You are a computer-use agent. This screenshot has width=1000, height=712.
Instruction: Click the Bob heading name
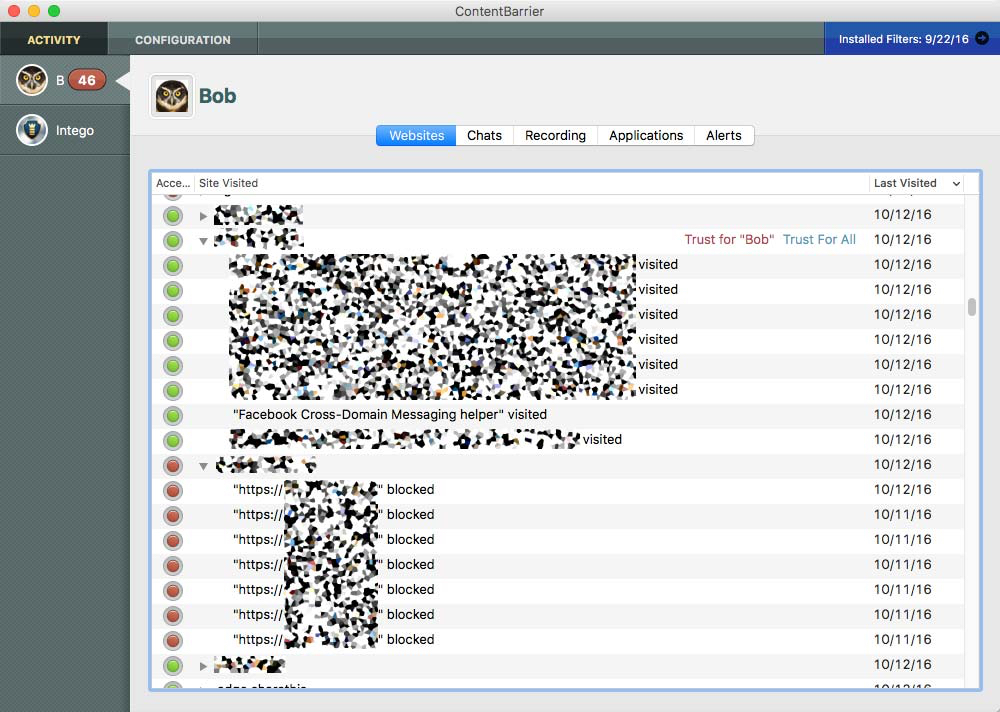coord(217,96)
